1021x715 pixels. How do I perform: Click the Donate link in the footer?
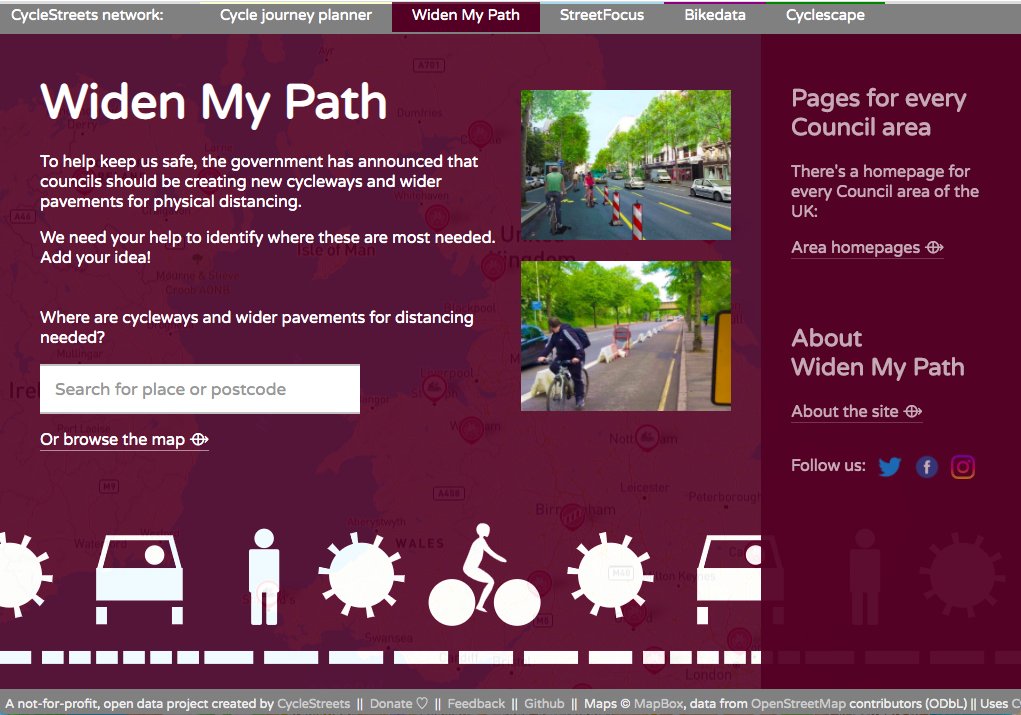point(391,703)
